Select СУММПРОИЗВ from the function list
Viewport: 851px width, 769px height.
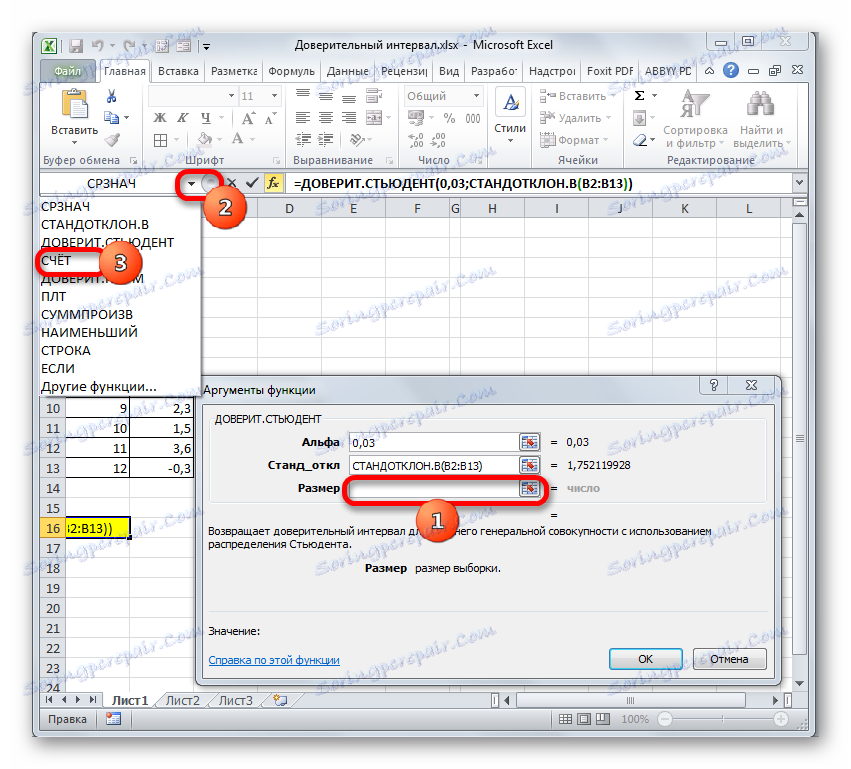87,315
